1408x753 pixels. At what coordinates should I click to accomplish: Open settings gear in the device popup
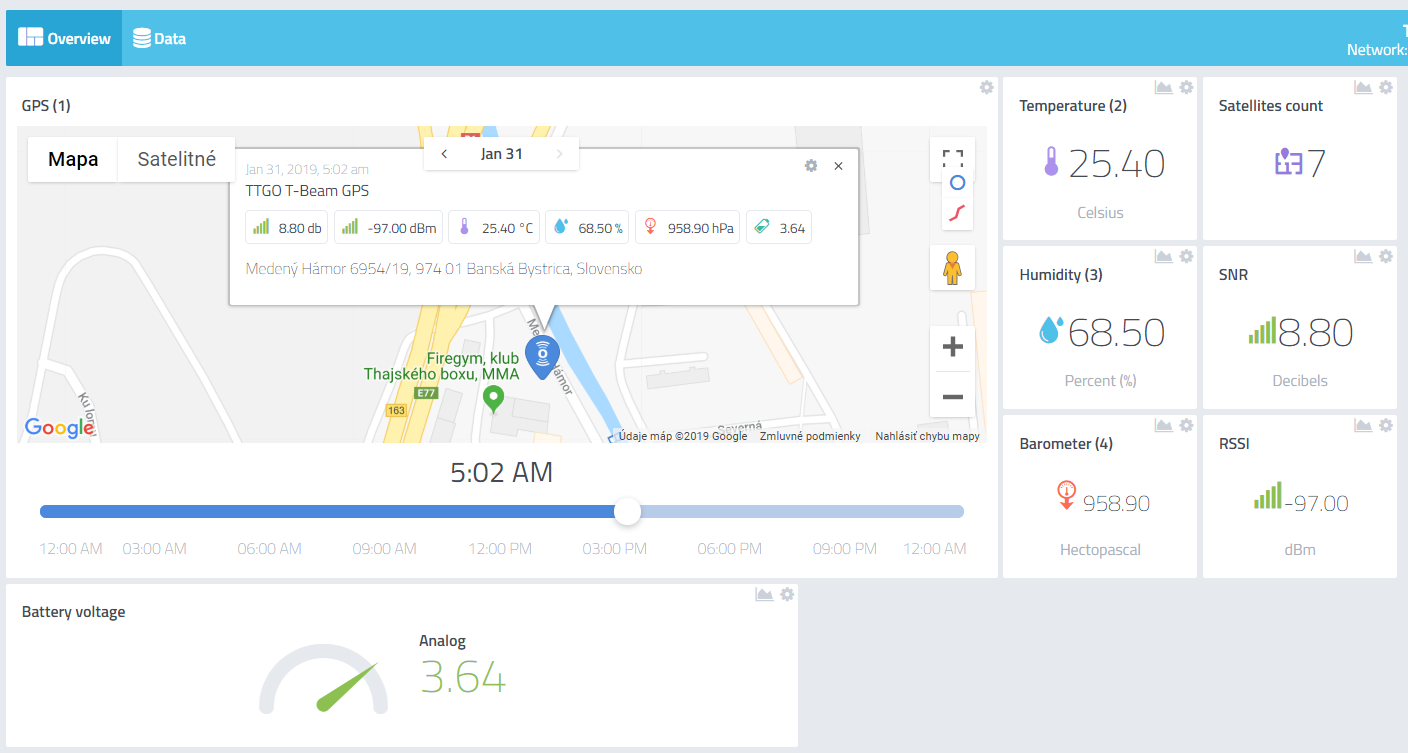(810, 166)
